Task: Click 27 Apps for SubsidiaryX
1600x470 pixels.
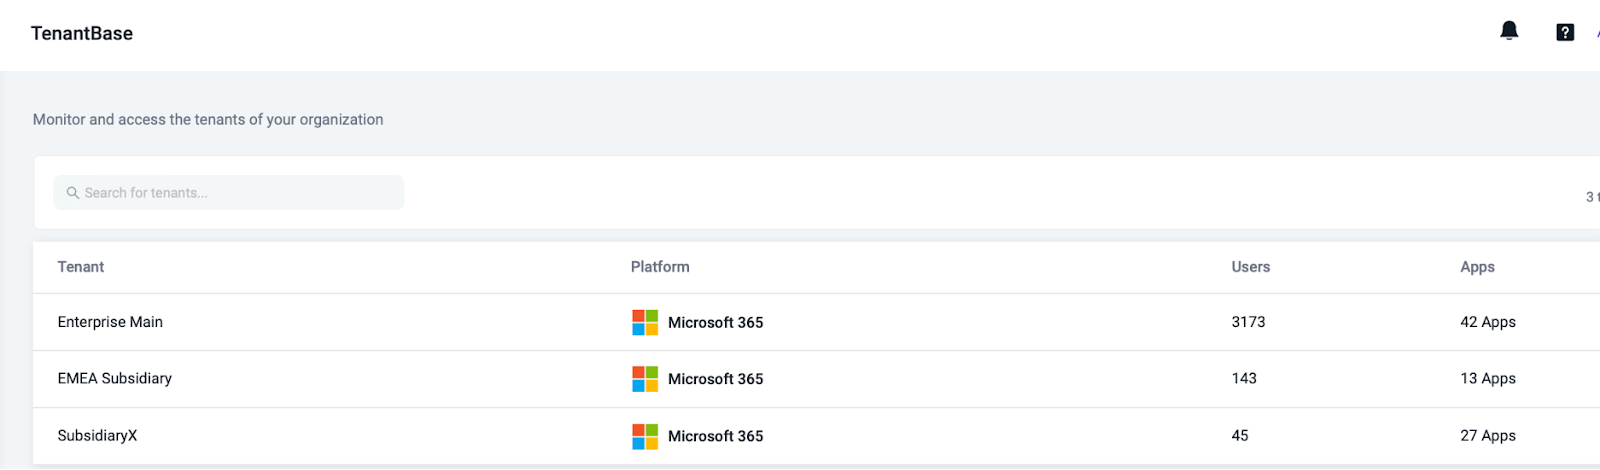Action: point(1488,435)
